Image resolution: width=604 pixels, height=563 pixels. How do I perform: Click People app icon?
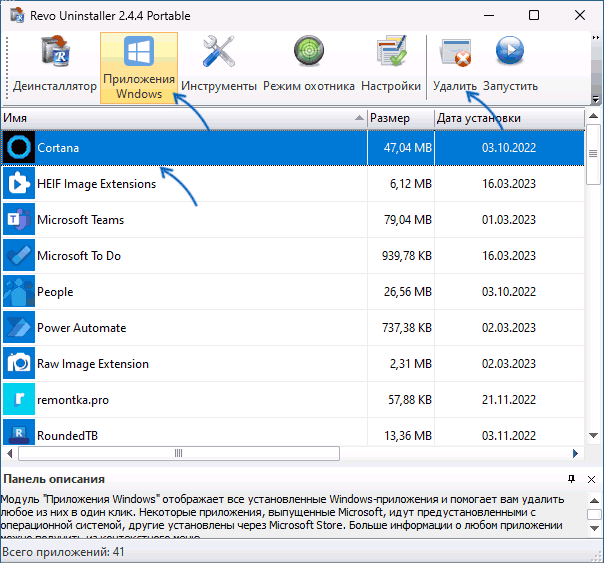pyautogui.click(x=19, y=292)
